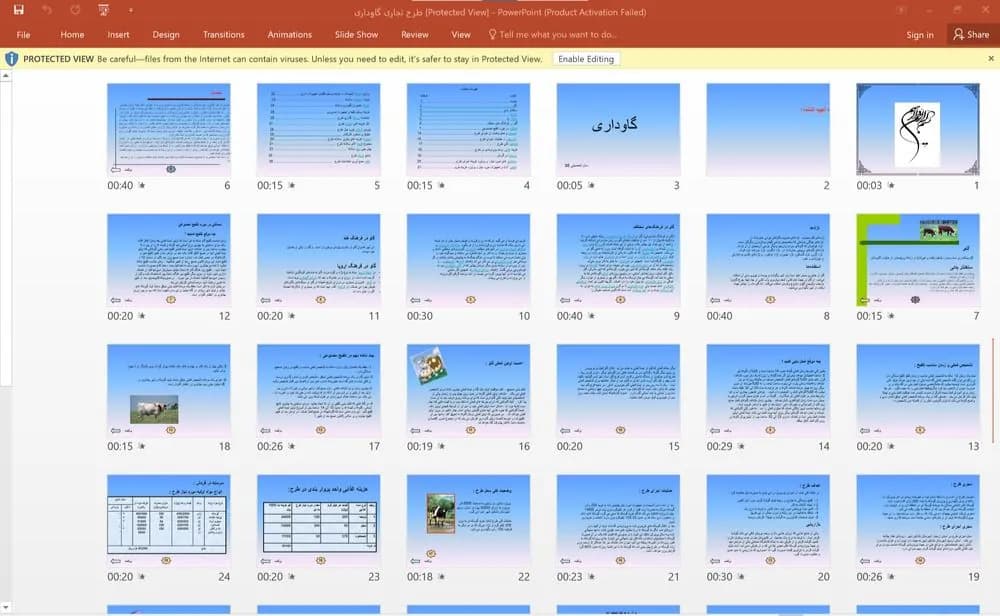Viewport: 1000px width, 616px height.
Task: Click the 00:29 timing under slide 14
Action: [x=719, y=446]
